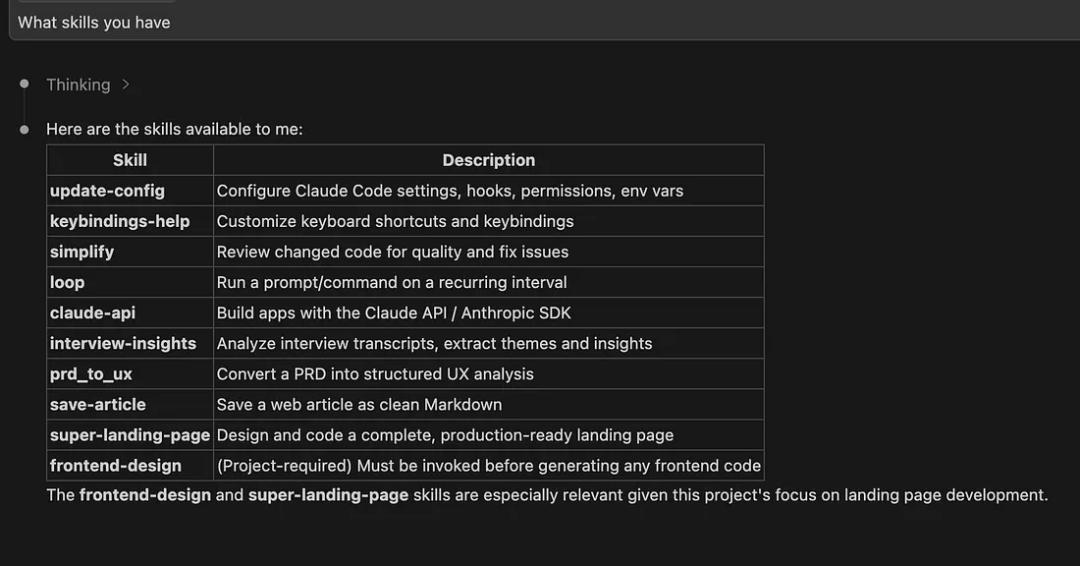The width and height of the screenshot is (1080, 566).
Task: Click the interview-insights skill cell
Action: pos(123,343)
